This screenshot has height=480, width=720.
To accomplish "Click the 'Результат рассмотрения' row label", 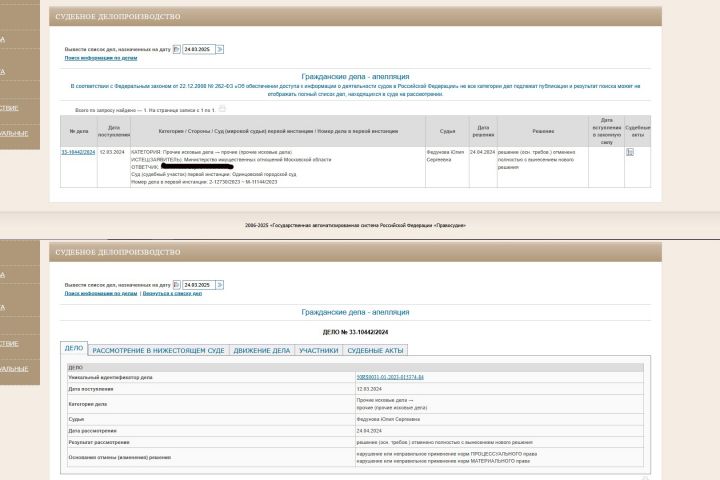I will tap(99, 442).
